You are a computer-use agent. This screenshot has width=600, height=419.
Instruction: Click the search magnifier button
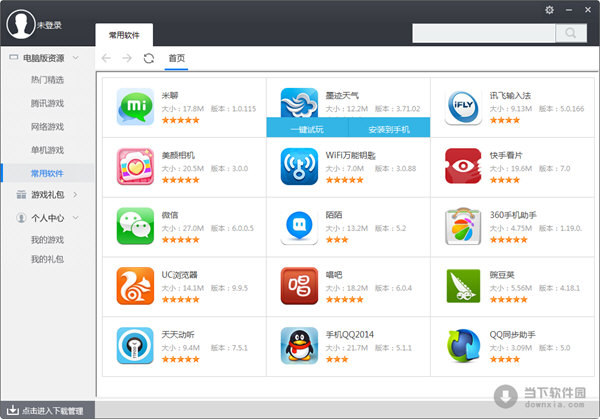[x=571, y=33]
